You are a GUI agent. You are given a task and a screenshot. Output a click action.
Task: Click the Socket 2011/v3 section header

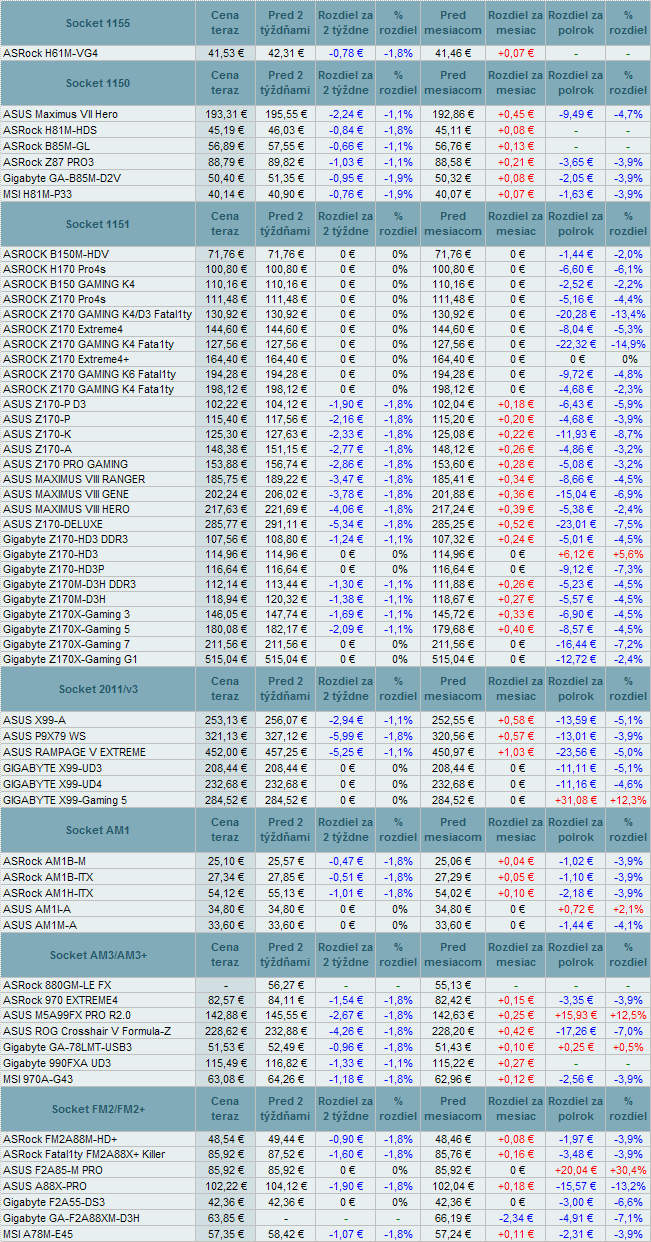97,689
